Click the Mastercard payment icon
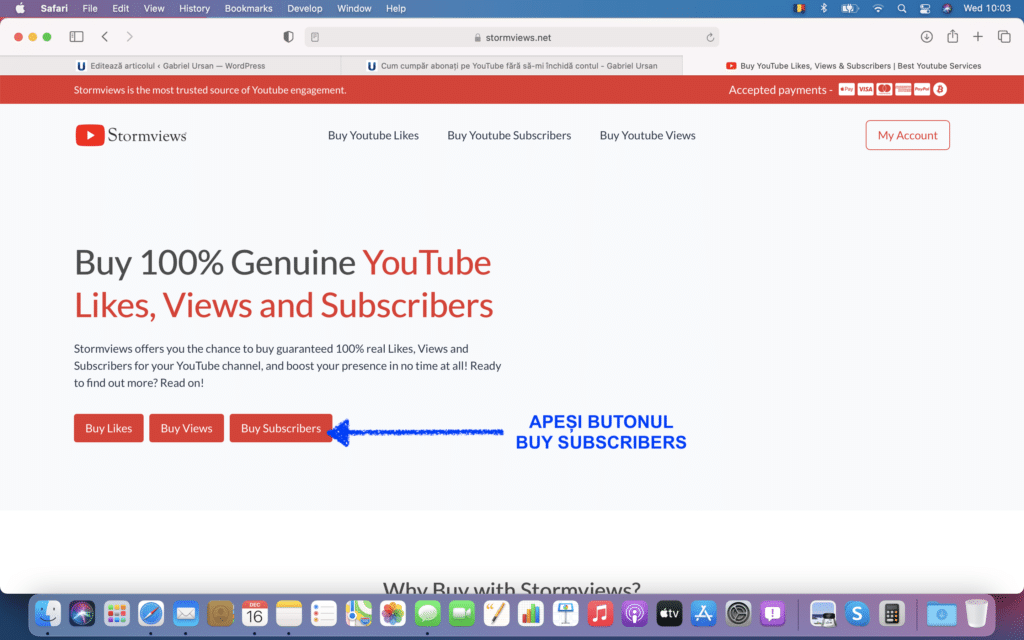This screenshot has width=1024, height=640. (x=884, y=89)
